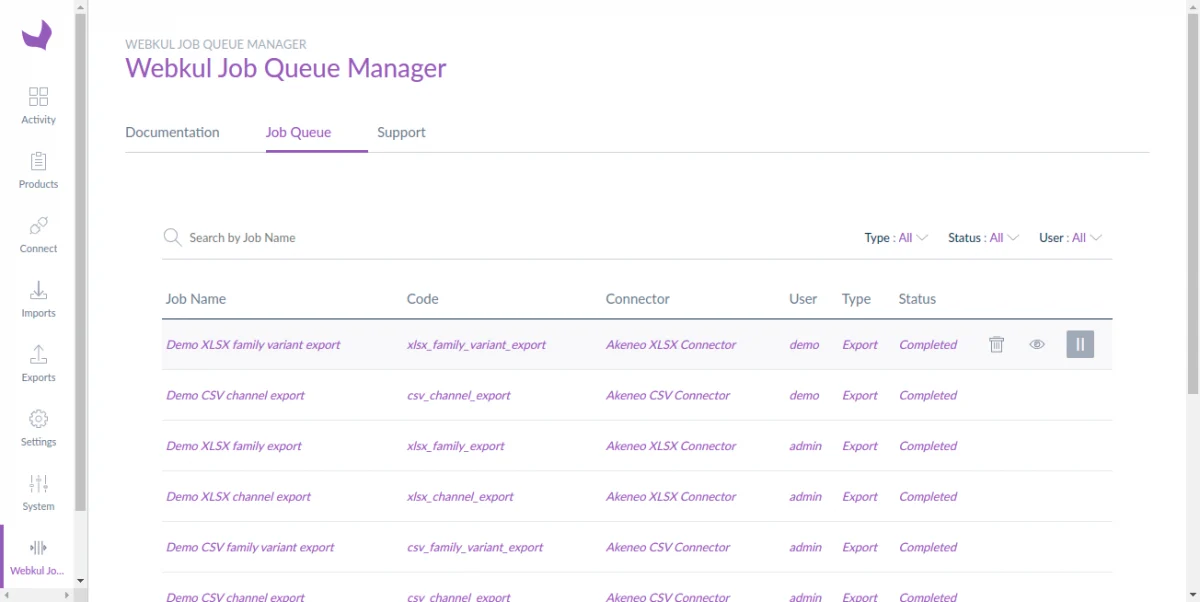
Task: Expand the Type filter dropdown
Action: pos(896,238)
